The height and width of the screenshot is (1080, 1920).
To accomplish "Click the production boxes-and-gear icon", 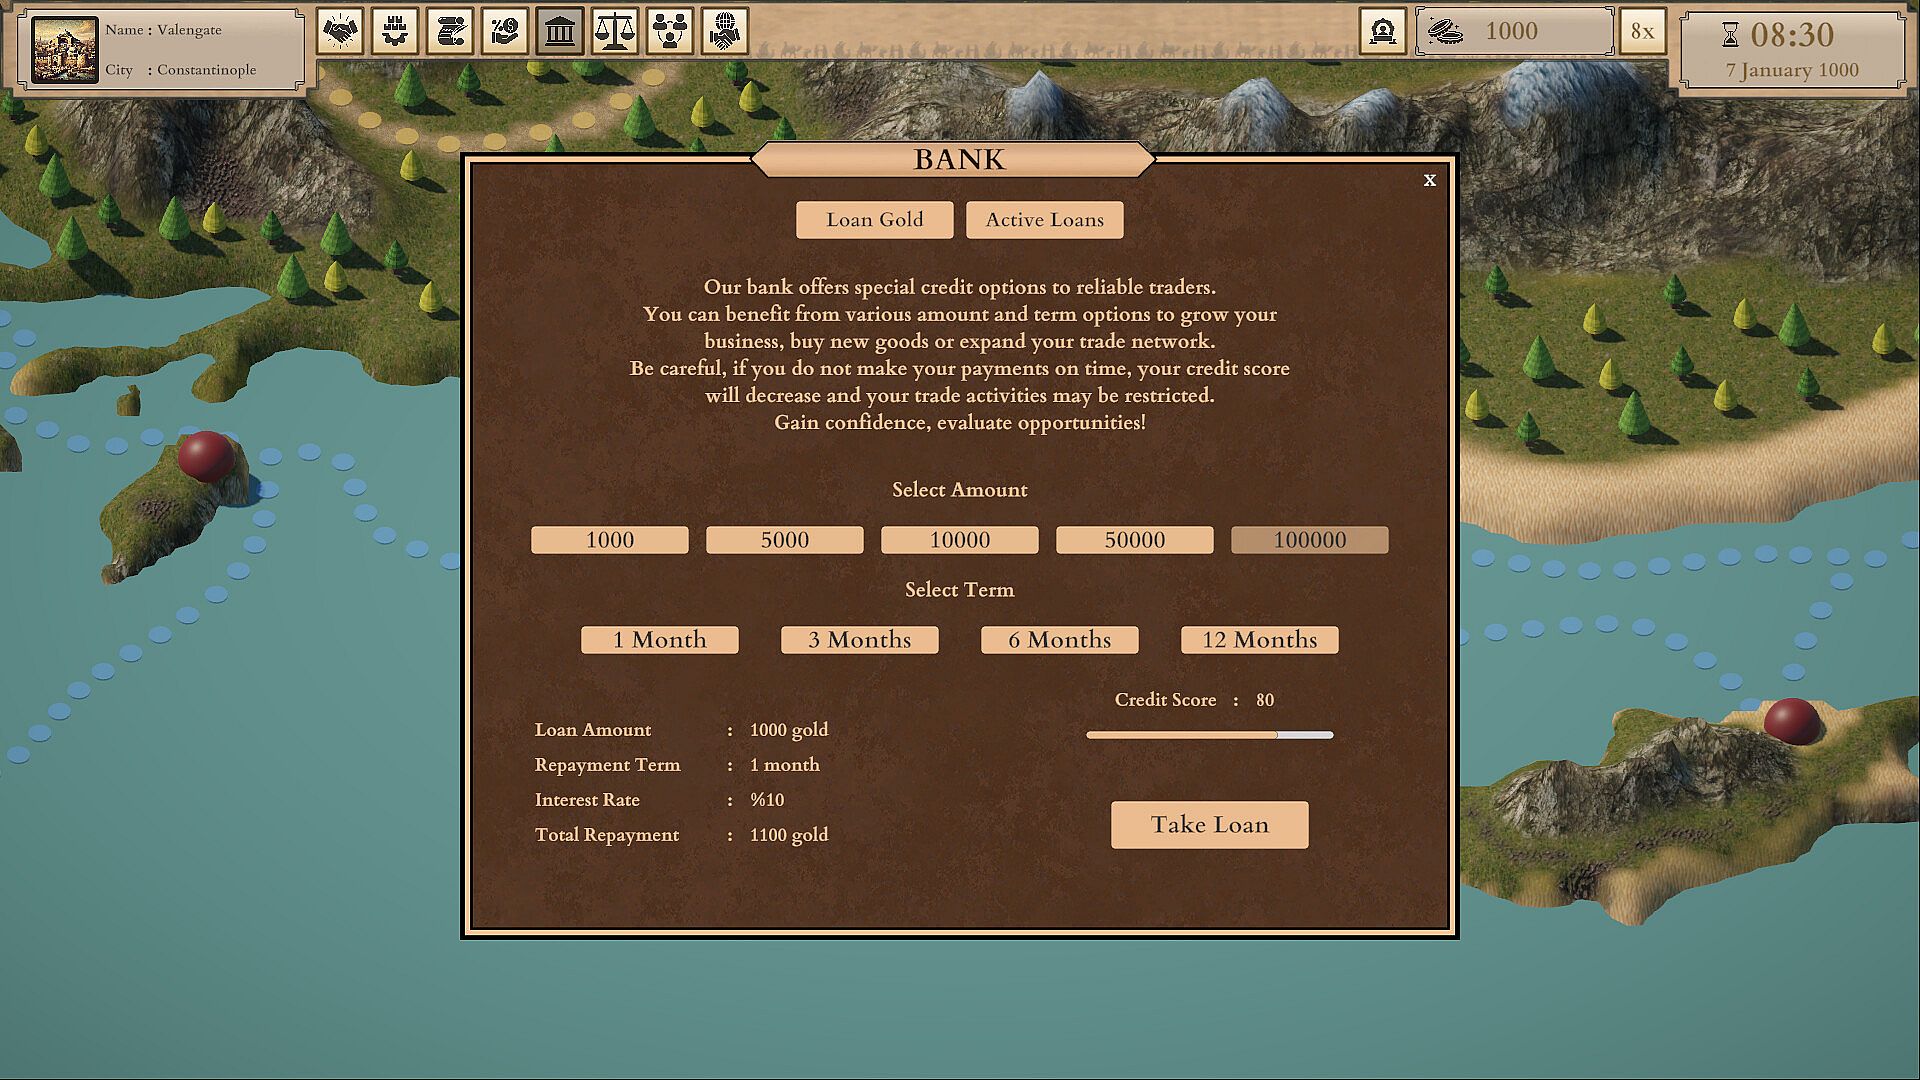I will pyautogui.click(x=395, y=32).
